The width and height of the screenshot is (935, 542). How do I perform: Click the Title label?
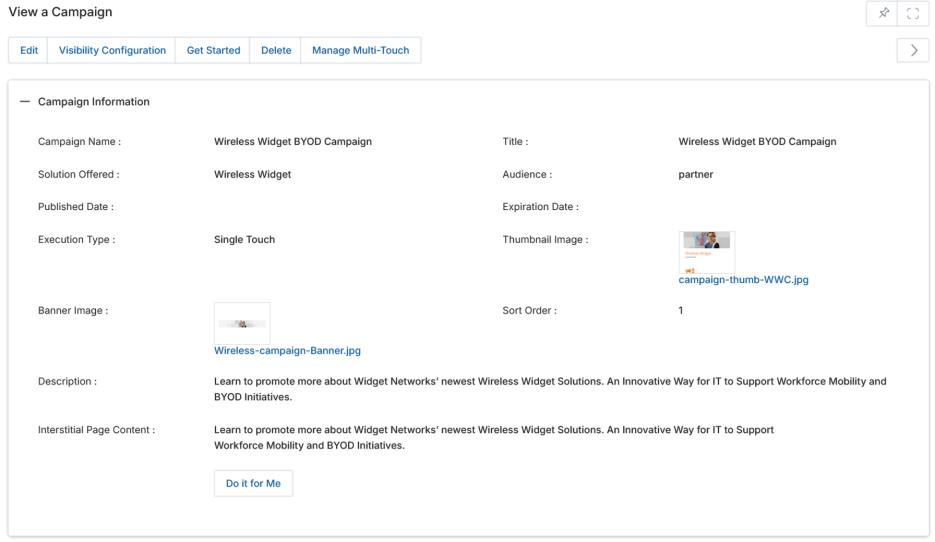pyautogui.click(x=515, y=141)
